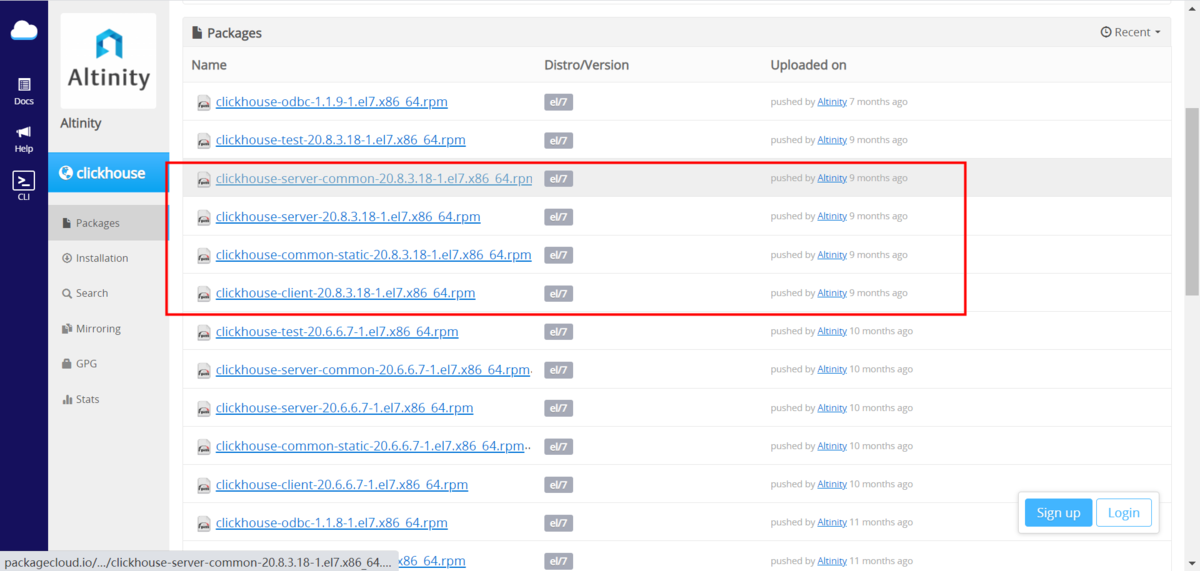Click el/7 badge on clickhouse-test-20.8.3.18-1 row
The width and height of the screenshot is (1200, 571).
point(558,140)
